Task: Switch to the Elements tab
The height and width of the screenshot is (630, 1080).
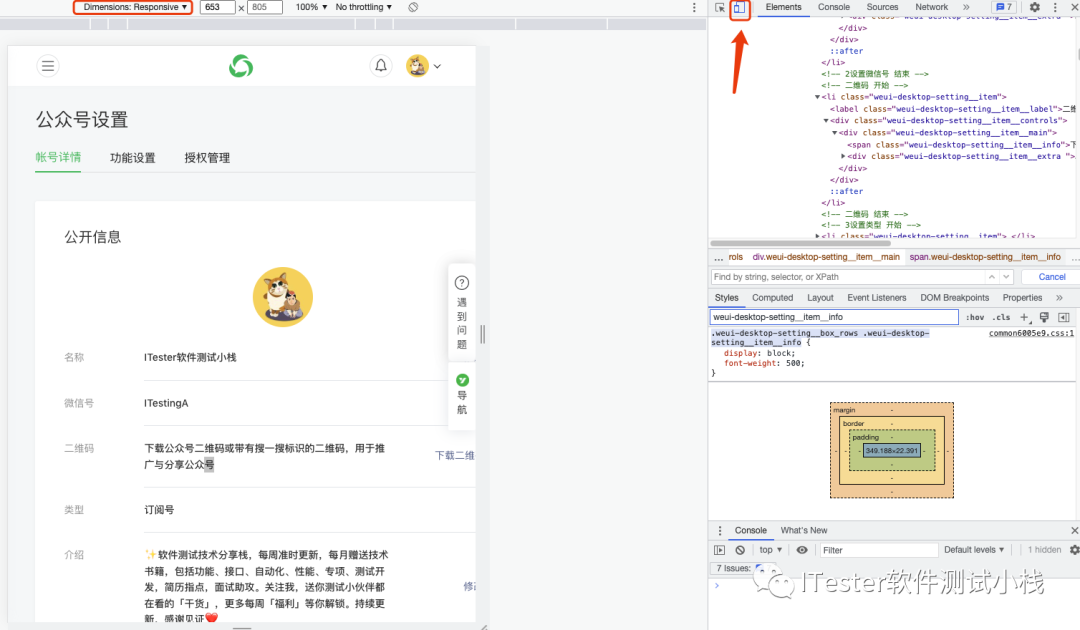Action: click(783, 7)
